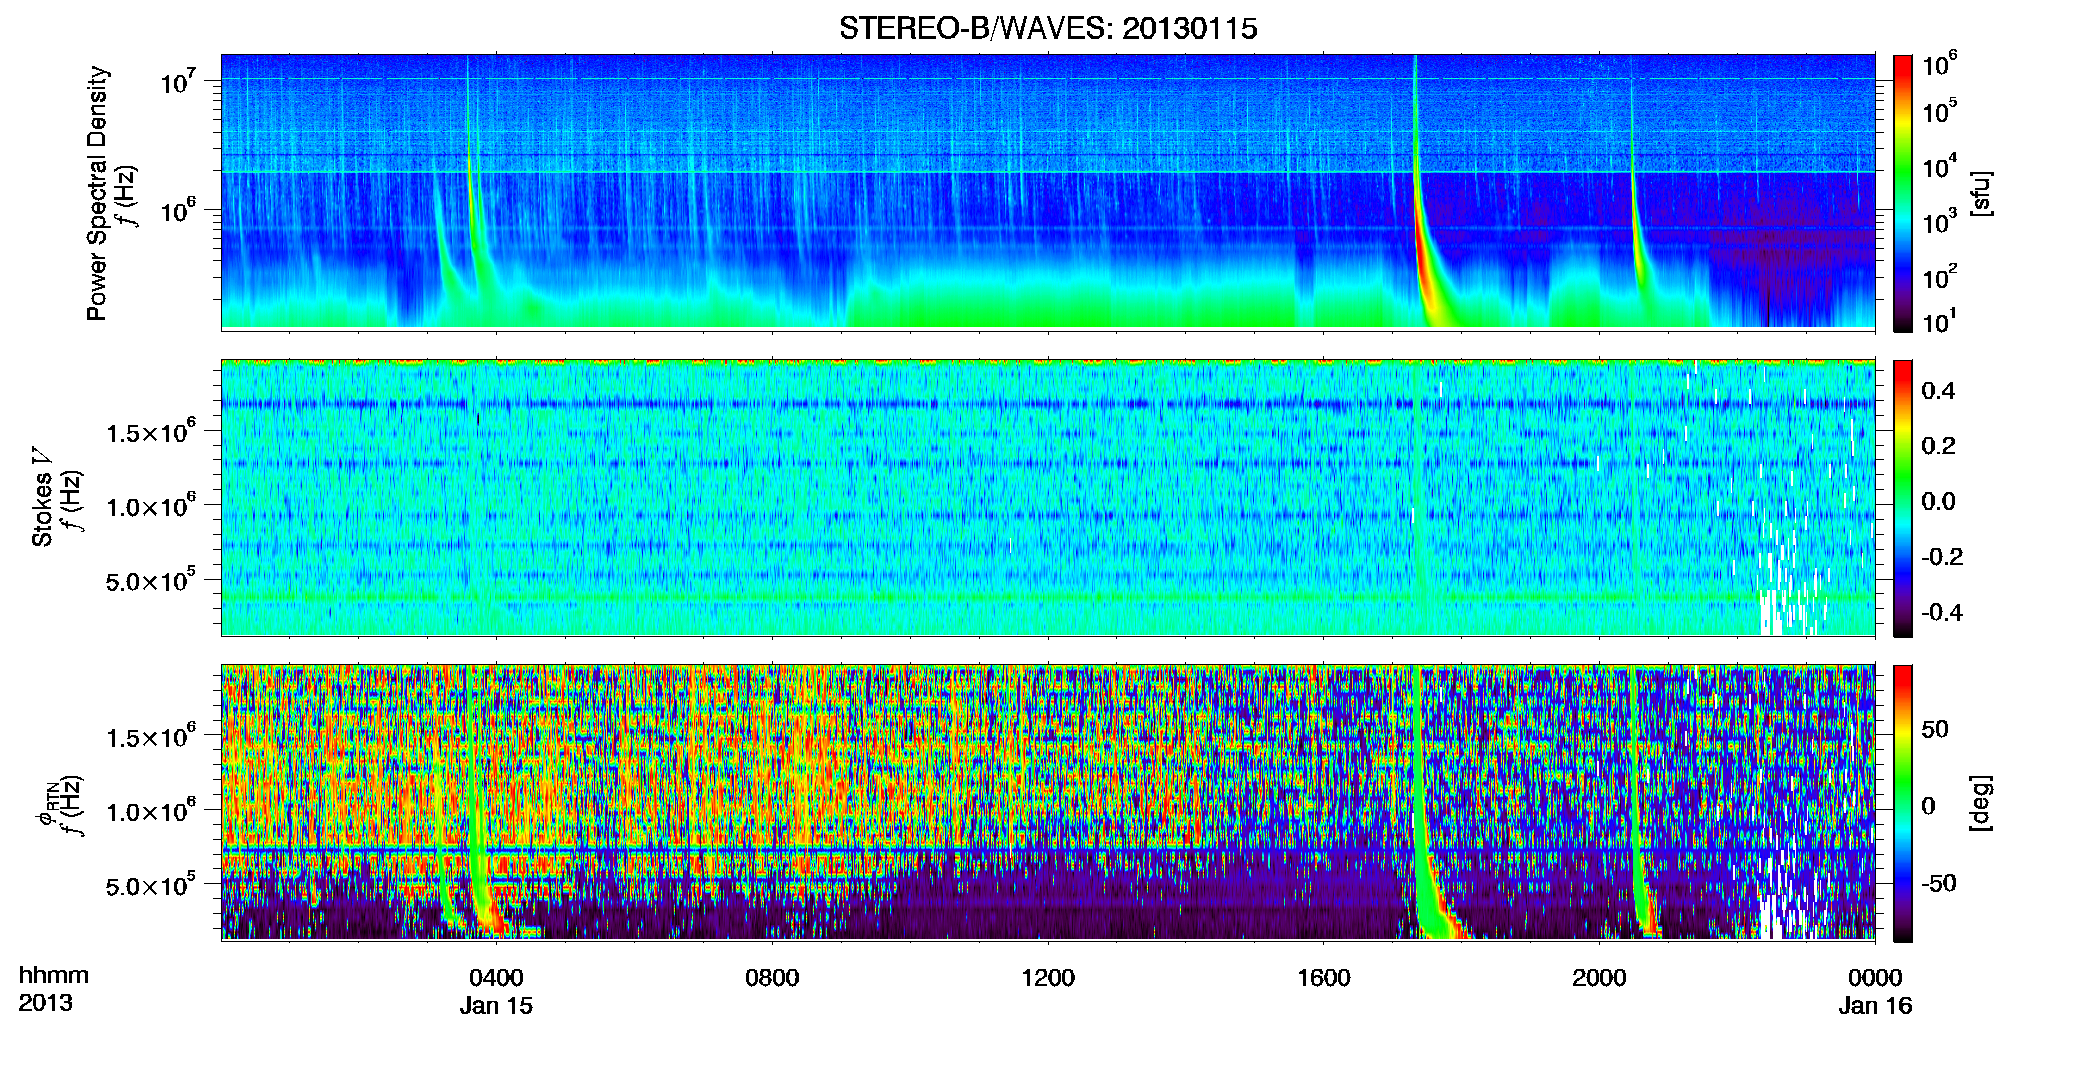Click the 10^6 value on sfu colorbar
Image resolution: width=2096 pixels, height=1080 pixels.
[1940, 64]
